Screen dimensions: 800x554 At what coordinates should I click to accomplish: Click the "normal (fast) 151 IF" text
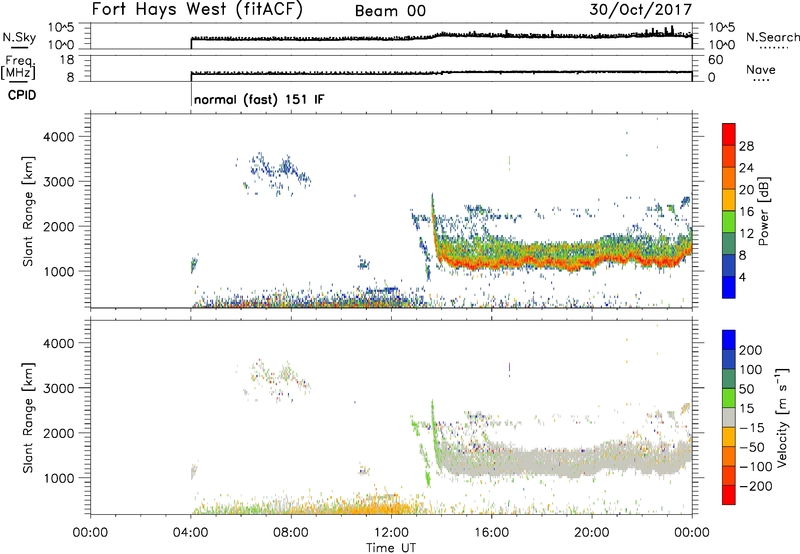259,99
